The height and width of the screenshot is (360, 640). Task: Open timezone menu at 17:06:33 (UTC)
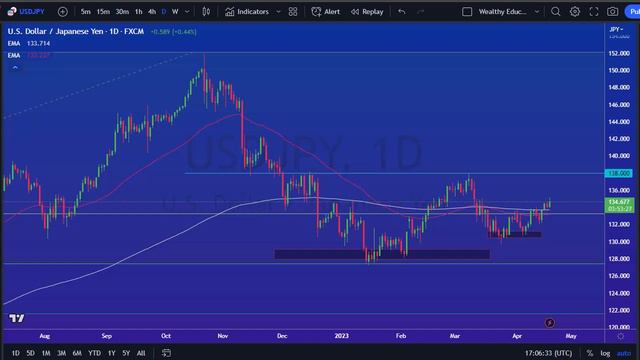[548, 353]
